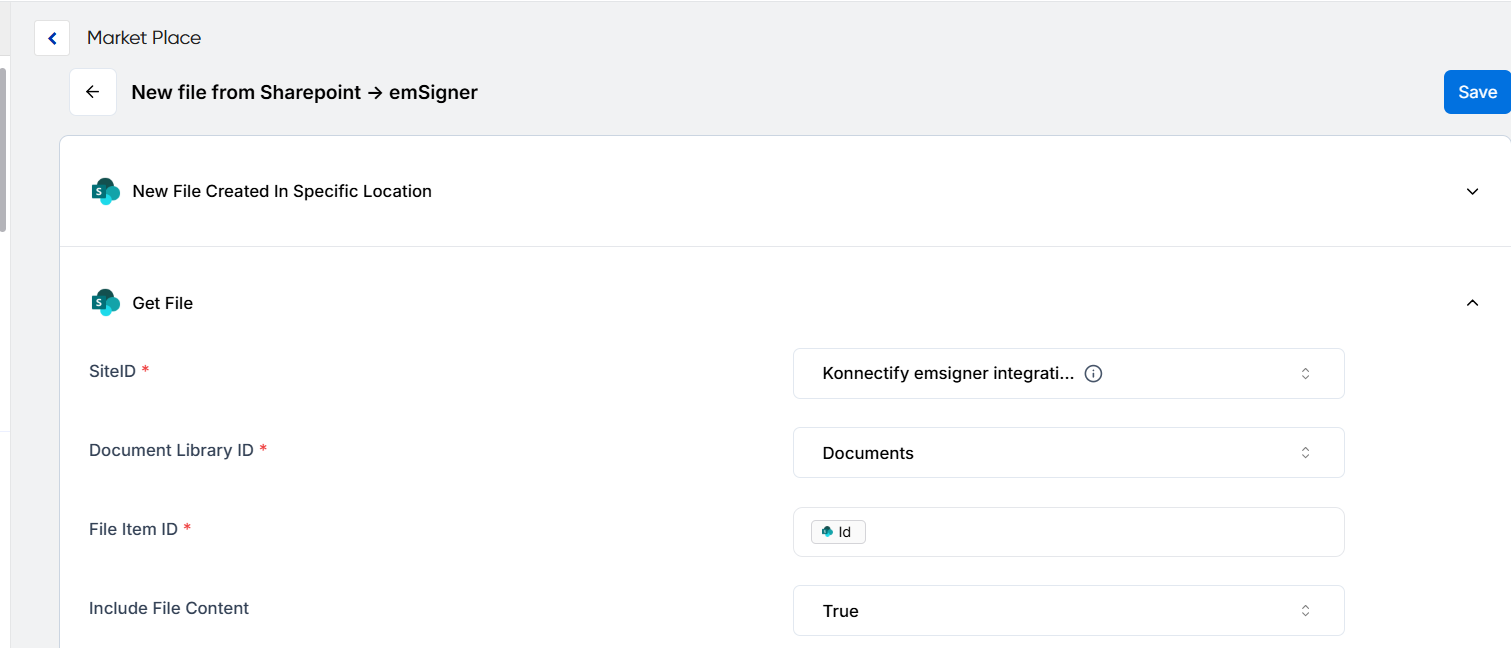Click SharePoint icon beside Get File
The image size is (1511, 648).
(x=105, y=303)
